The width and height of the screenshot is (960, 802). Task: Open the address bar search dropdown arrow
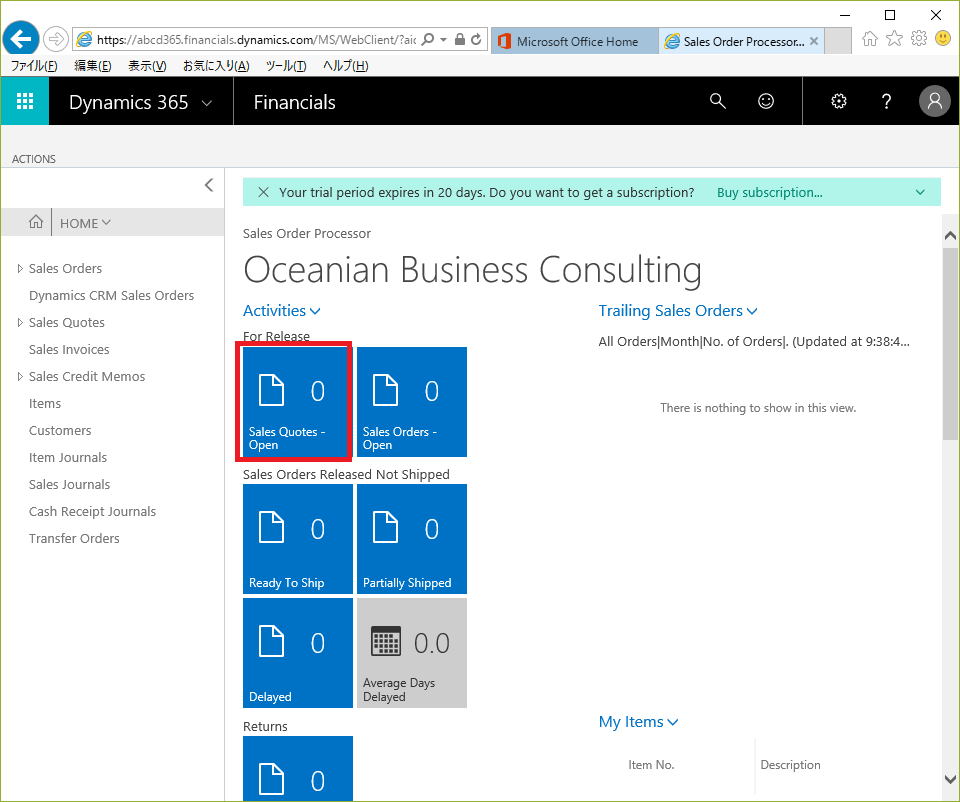(443, 40)
